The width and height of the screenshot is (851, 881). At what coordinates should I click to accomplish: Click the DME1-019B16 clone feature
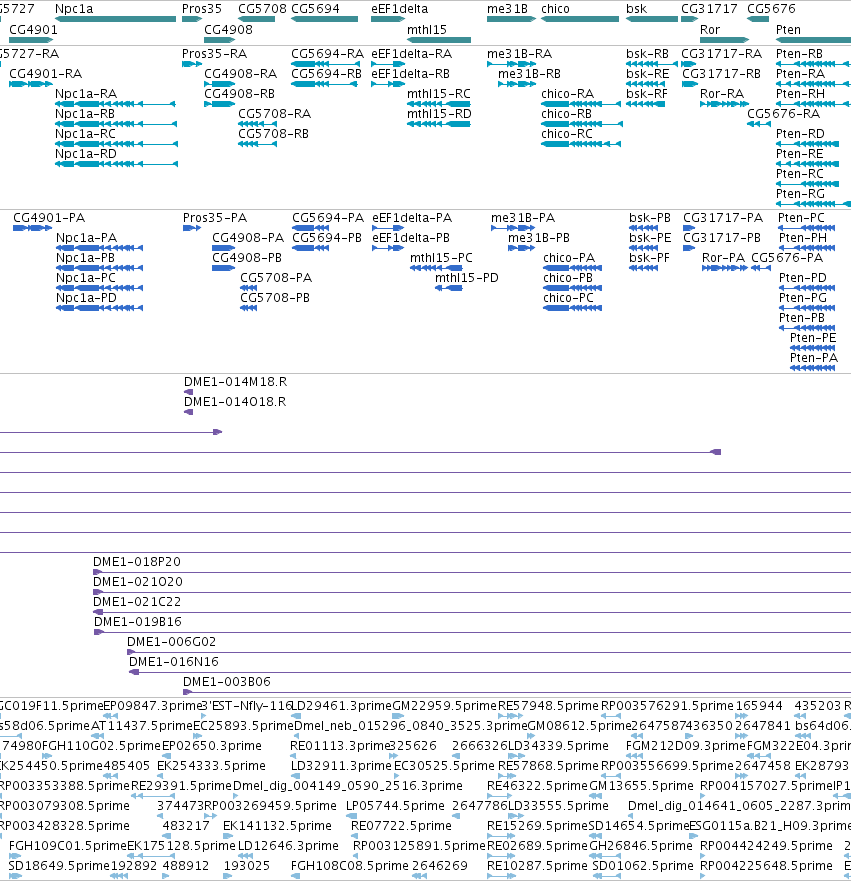coord(472,632)
